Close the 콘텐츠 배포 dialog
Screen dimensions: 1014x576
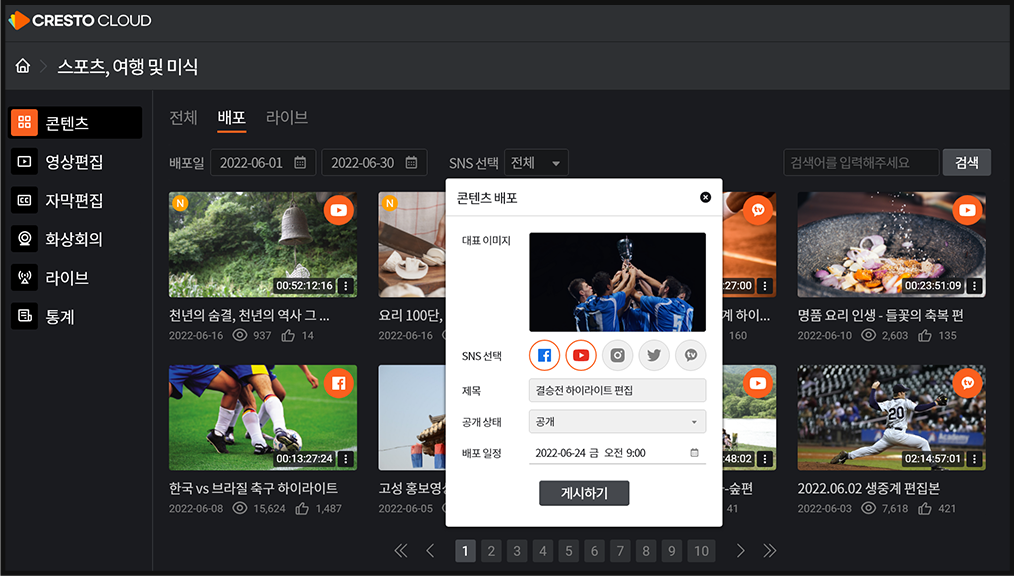tap(706, 197)
